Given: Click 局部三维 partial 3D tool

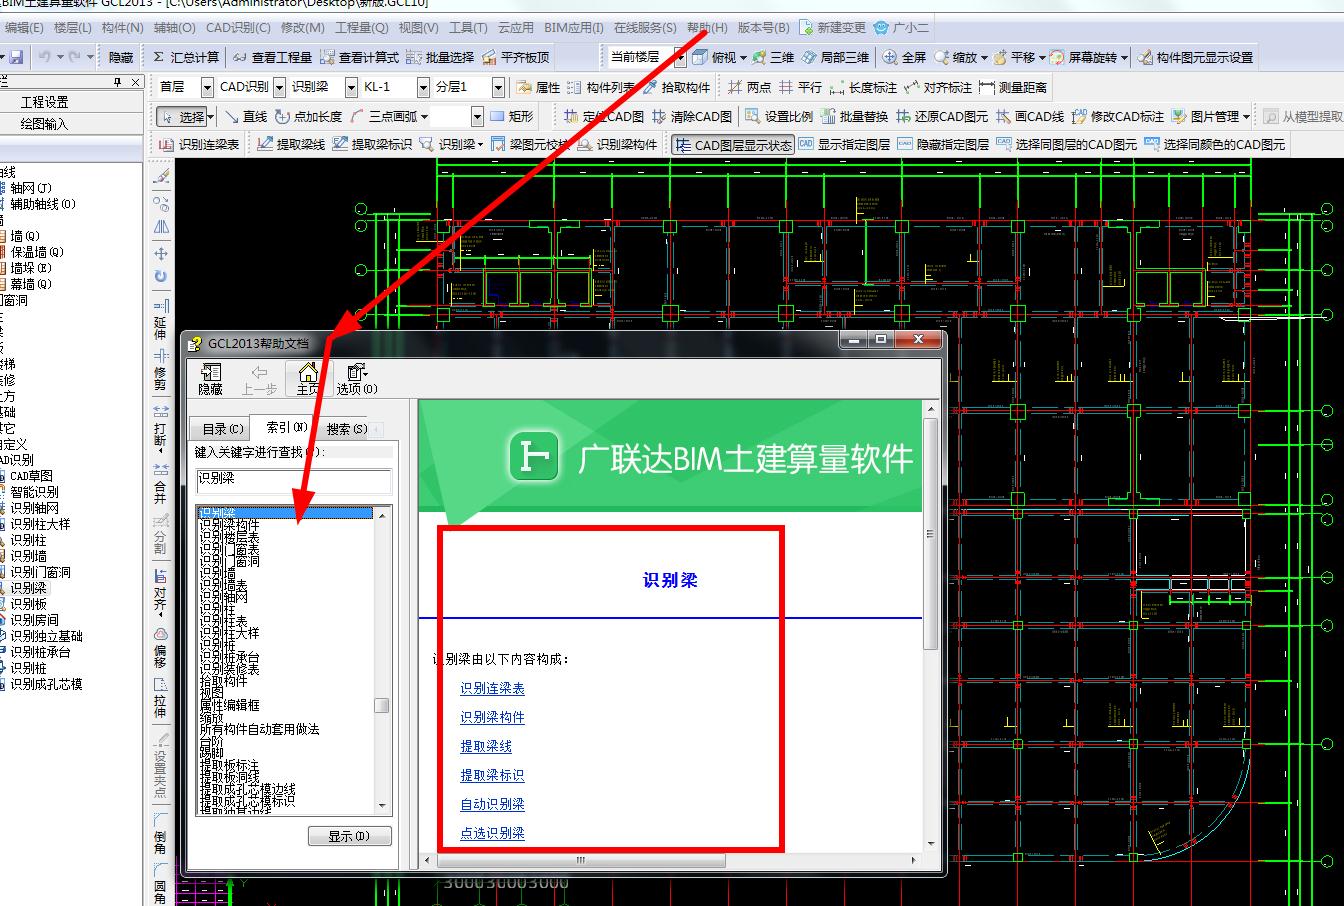Looking at the screenshot, I should pos(835,57).
